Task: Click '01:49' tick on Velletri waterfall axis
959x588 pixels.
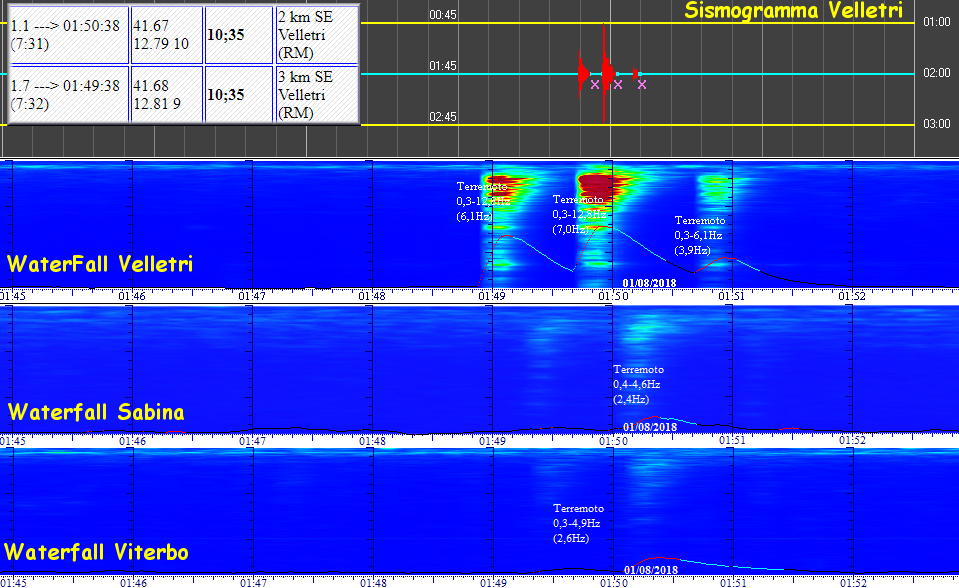Action: (492, 296)
